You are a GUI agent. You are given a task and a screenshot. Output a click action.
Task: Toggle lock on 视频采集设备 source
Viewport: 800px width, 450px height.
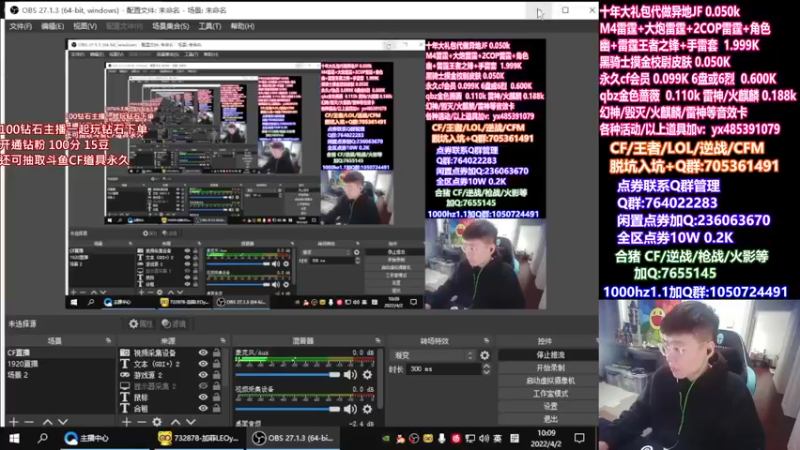click(217, 353)
